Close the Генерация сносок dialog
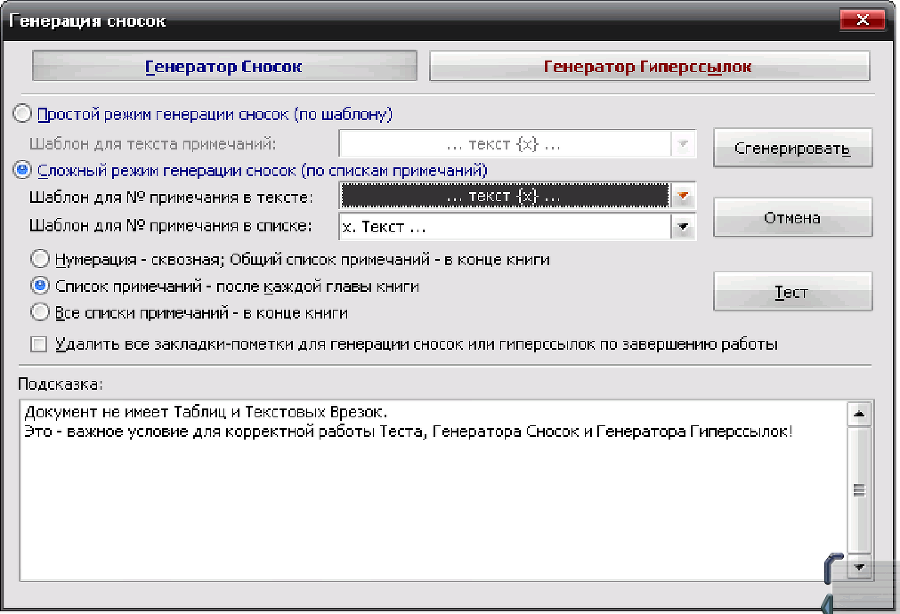Viewport: 900px width, 614px height. tap(862, 18)
